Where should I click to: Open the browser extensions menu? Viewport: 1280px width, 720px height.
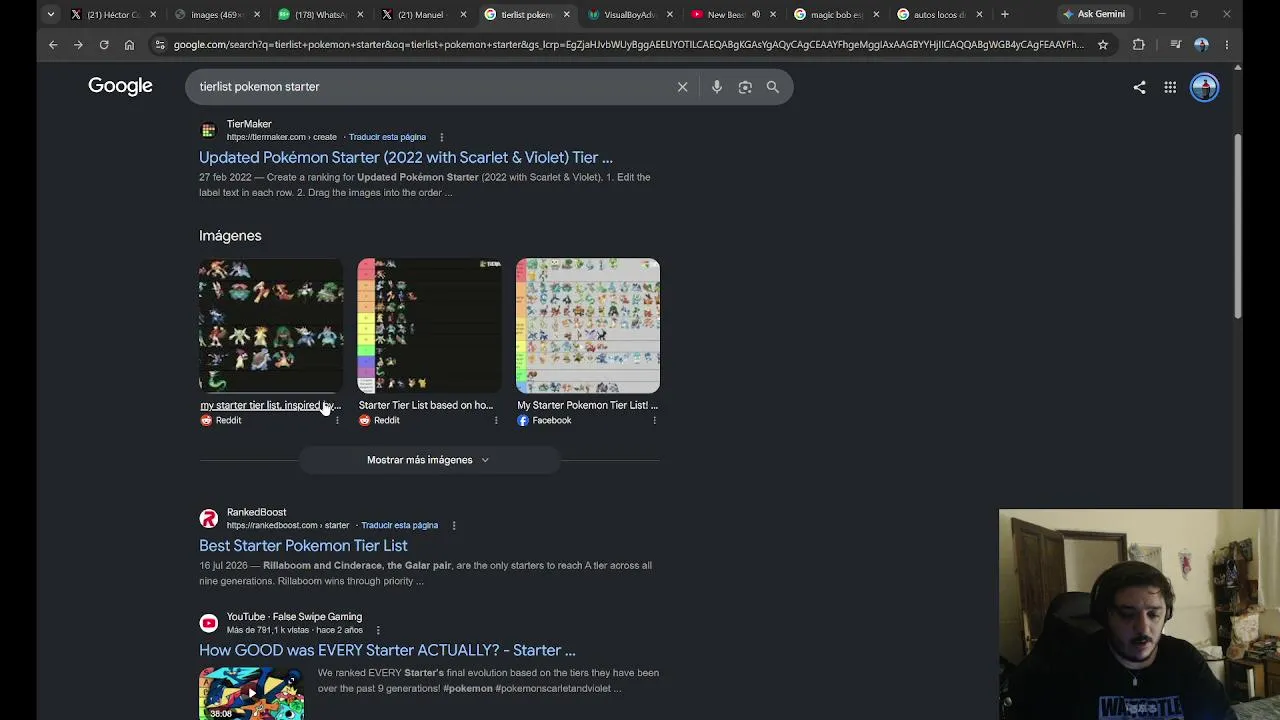click(1138, 44)
